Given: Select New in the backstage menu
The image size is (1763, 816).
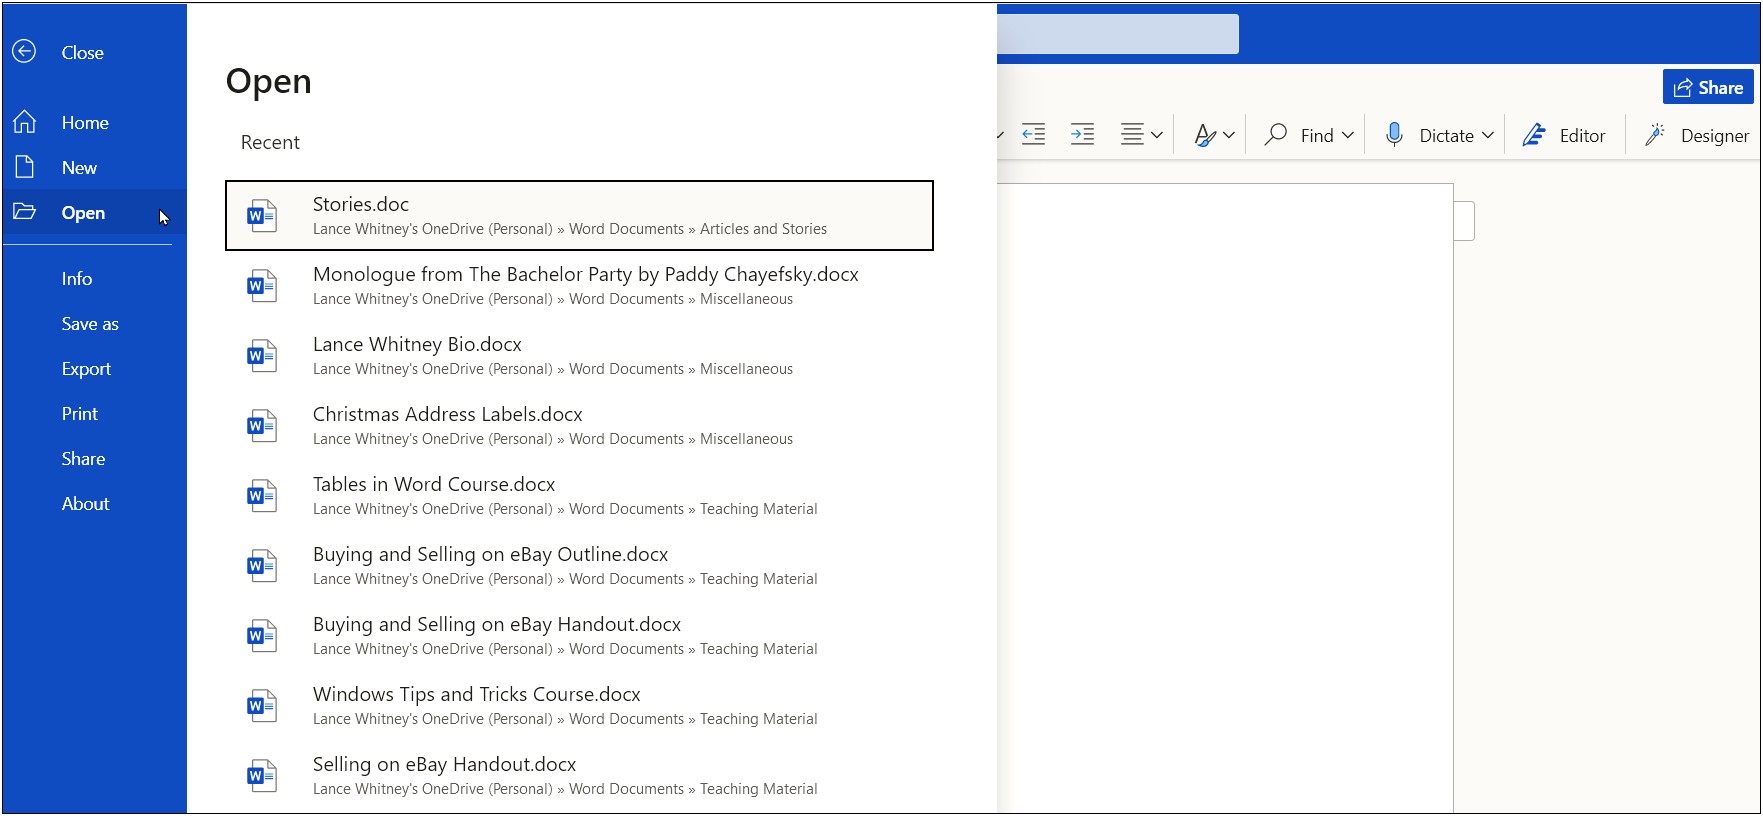Looking at the screenshot, I should pyautogui.click(x=95, y=167).
